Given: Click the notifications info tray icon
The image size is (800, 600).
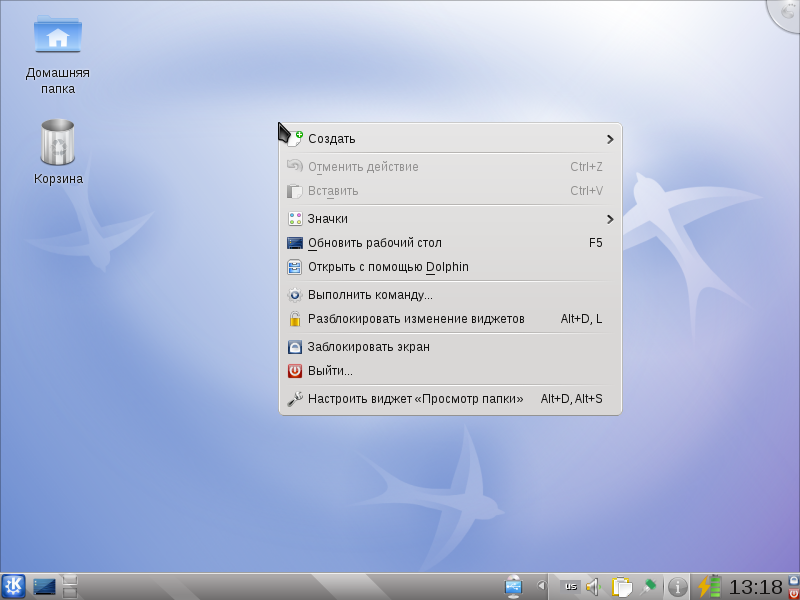Looking at the screenshot, I should 678,587.
